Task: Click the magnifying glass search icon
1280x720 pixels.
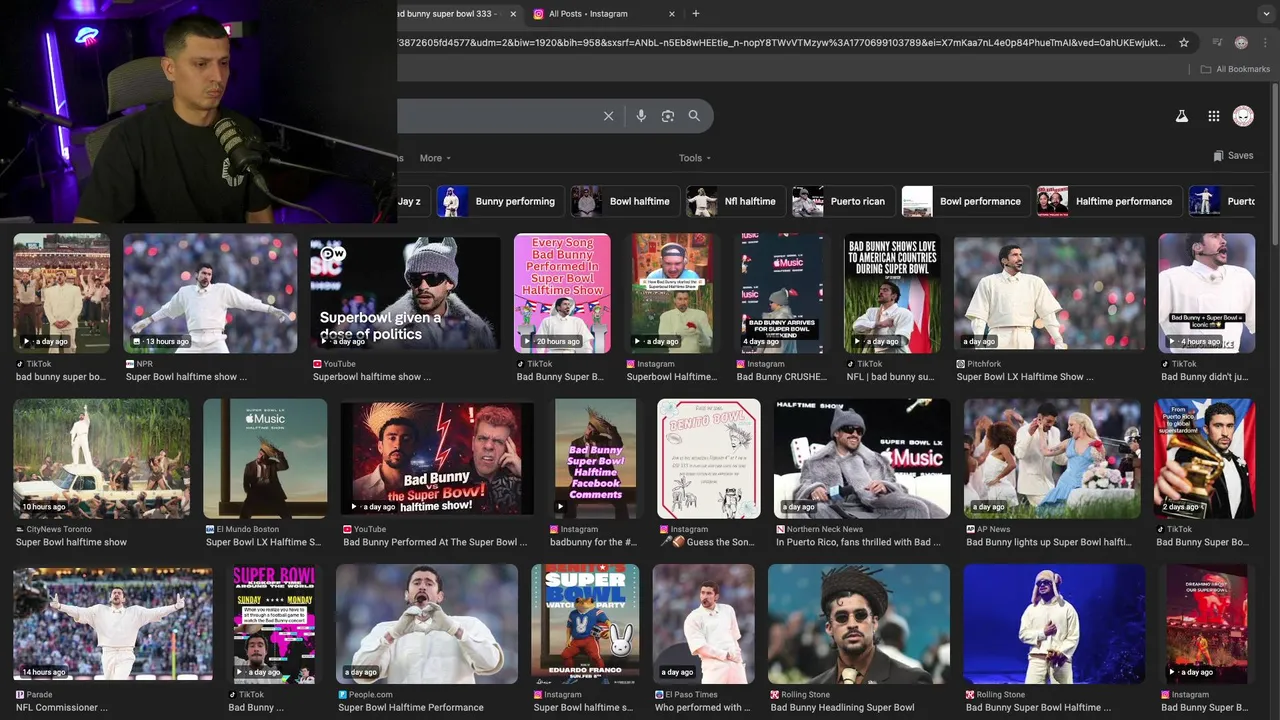Action: click(694, 116)
